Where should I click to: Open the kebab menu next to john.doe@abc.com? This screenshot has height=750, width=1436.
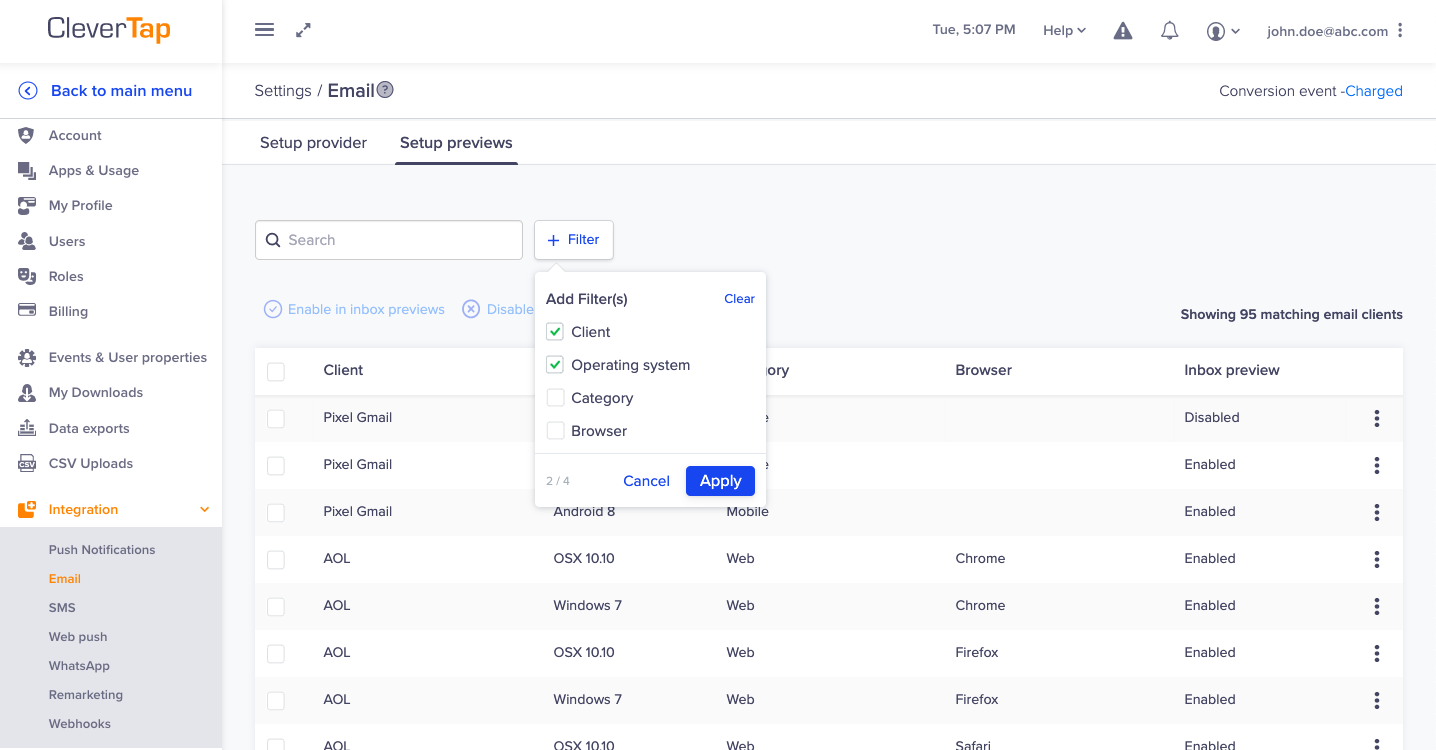point(1400,31)
